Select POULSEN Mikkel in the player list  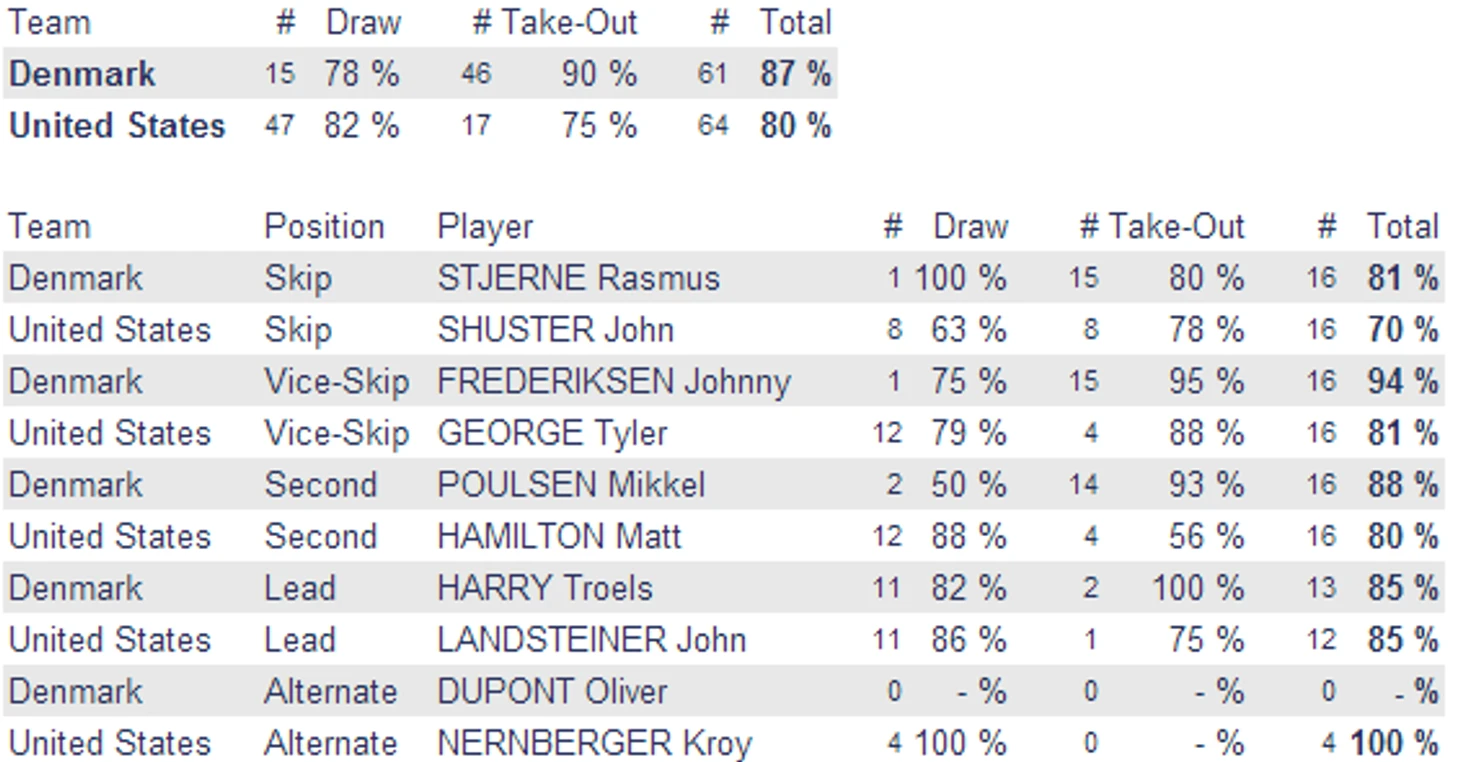tap(571, 485)
